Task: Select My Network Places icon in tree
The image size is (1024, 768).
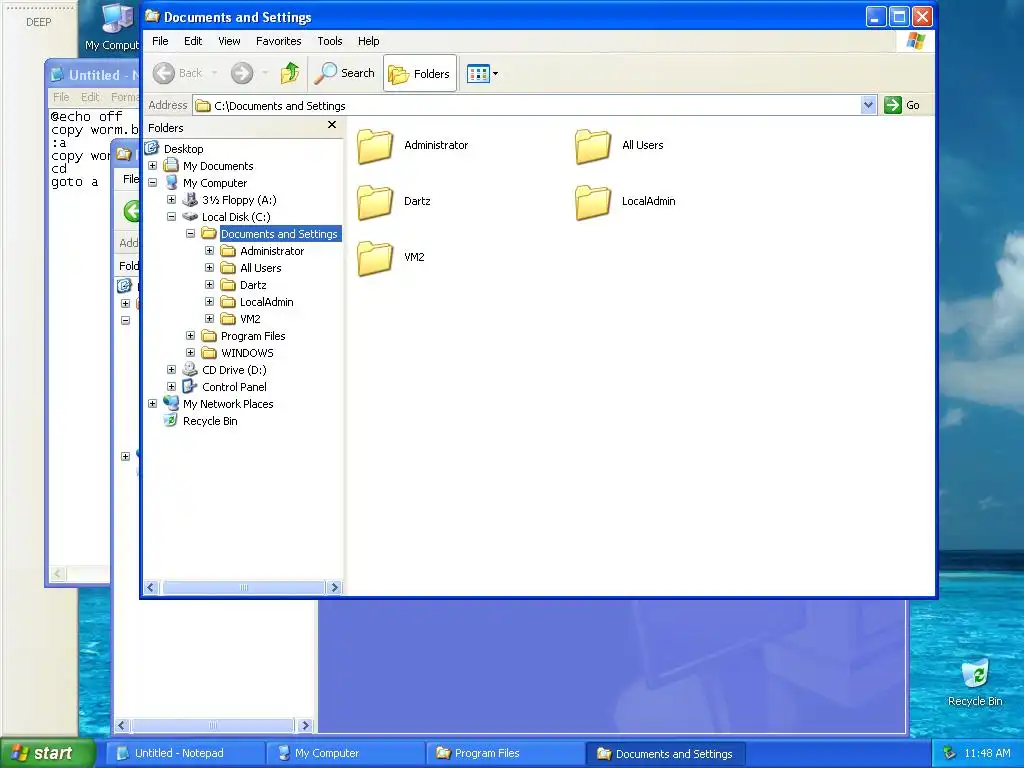Action: [x=171, y=404]
